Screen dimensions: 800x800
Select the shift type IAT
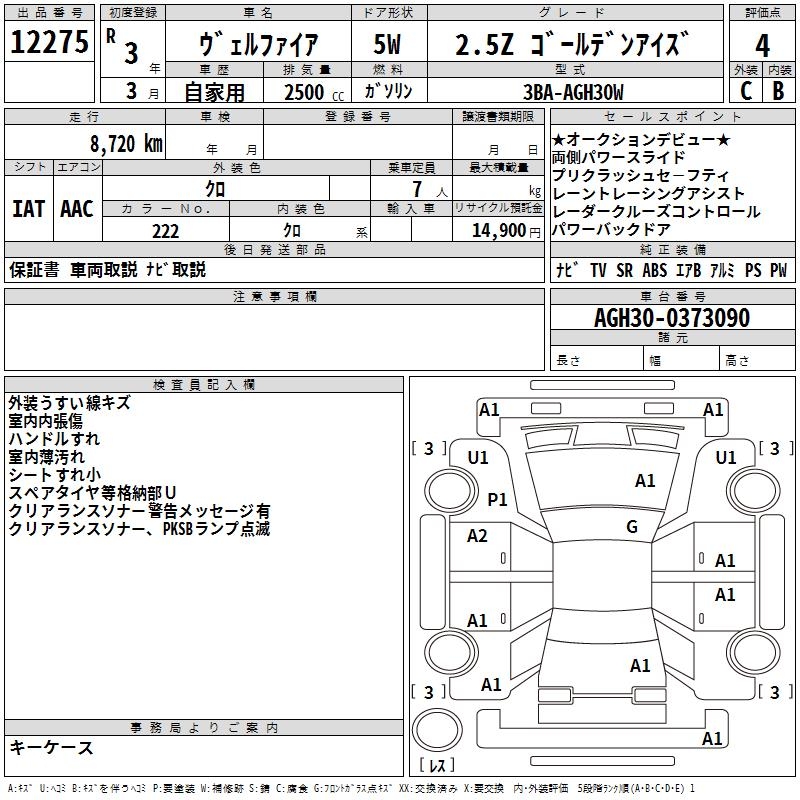coord(28,209)
